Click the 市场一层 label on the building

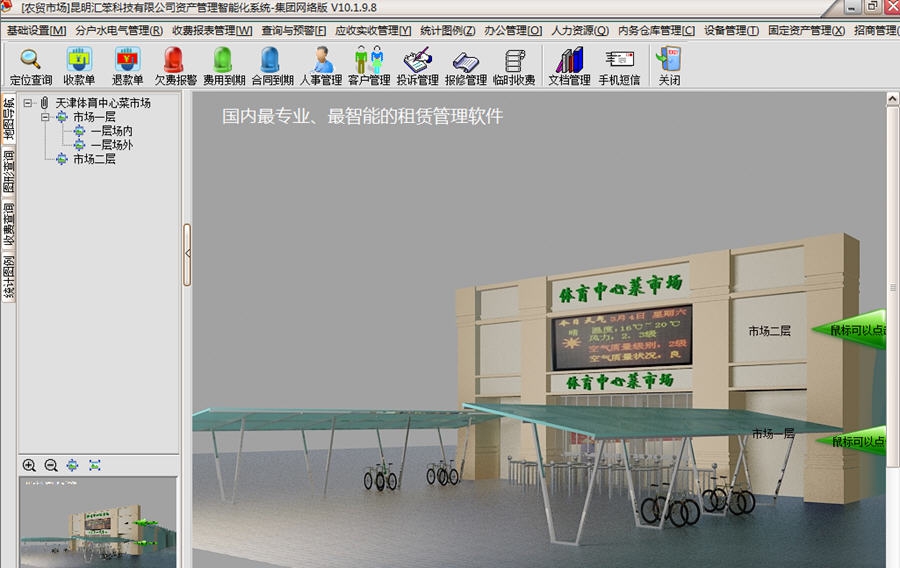point(773,434)
